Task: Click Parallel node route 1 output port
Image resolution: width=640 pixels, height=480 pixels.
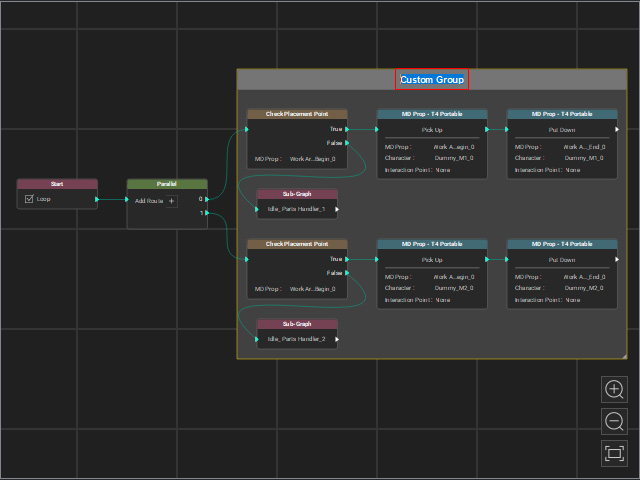Action: click(207, 213)
